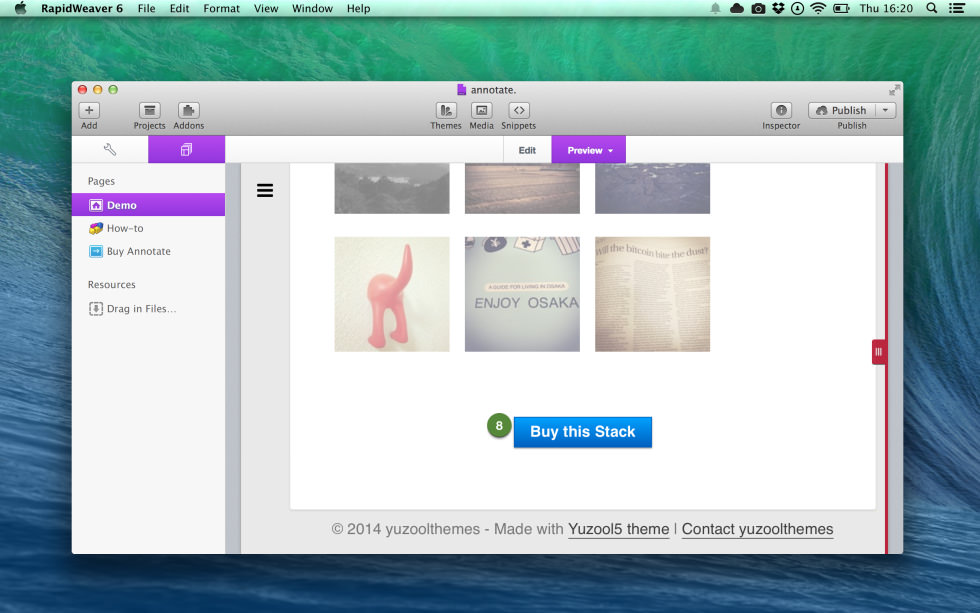This screenshot has width=980, height=613.
Task: Select the Buy Annotate page
Action: tap(148, 251)
